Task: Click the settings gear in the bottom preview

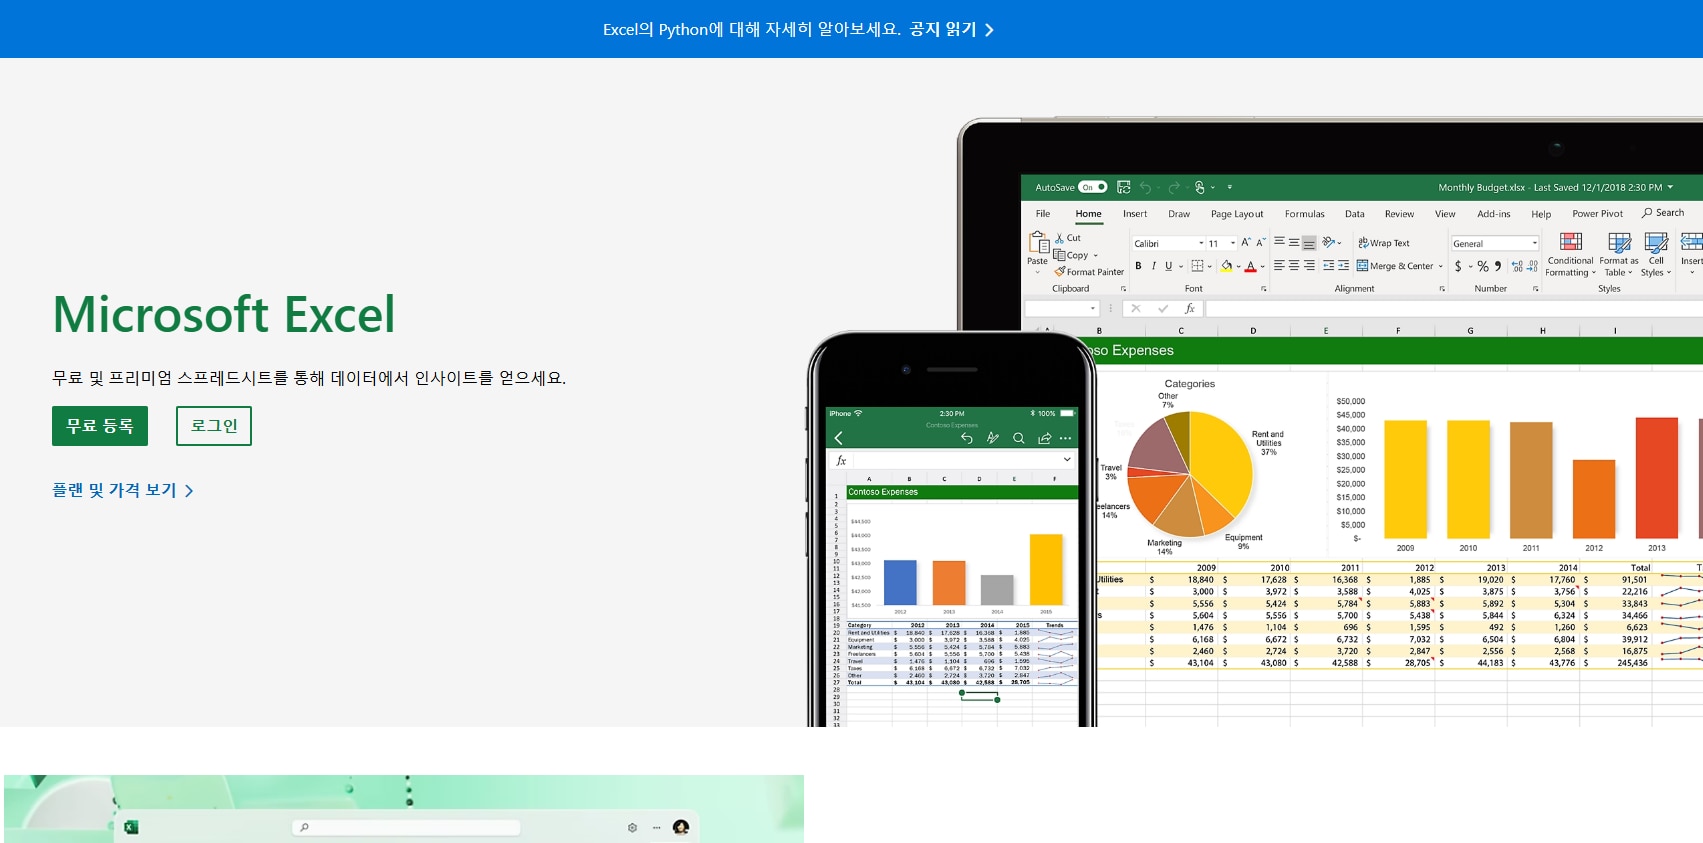Action: click(632, 828)
